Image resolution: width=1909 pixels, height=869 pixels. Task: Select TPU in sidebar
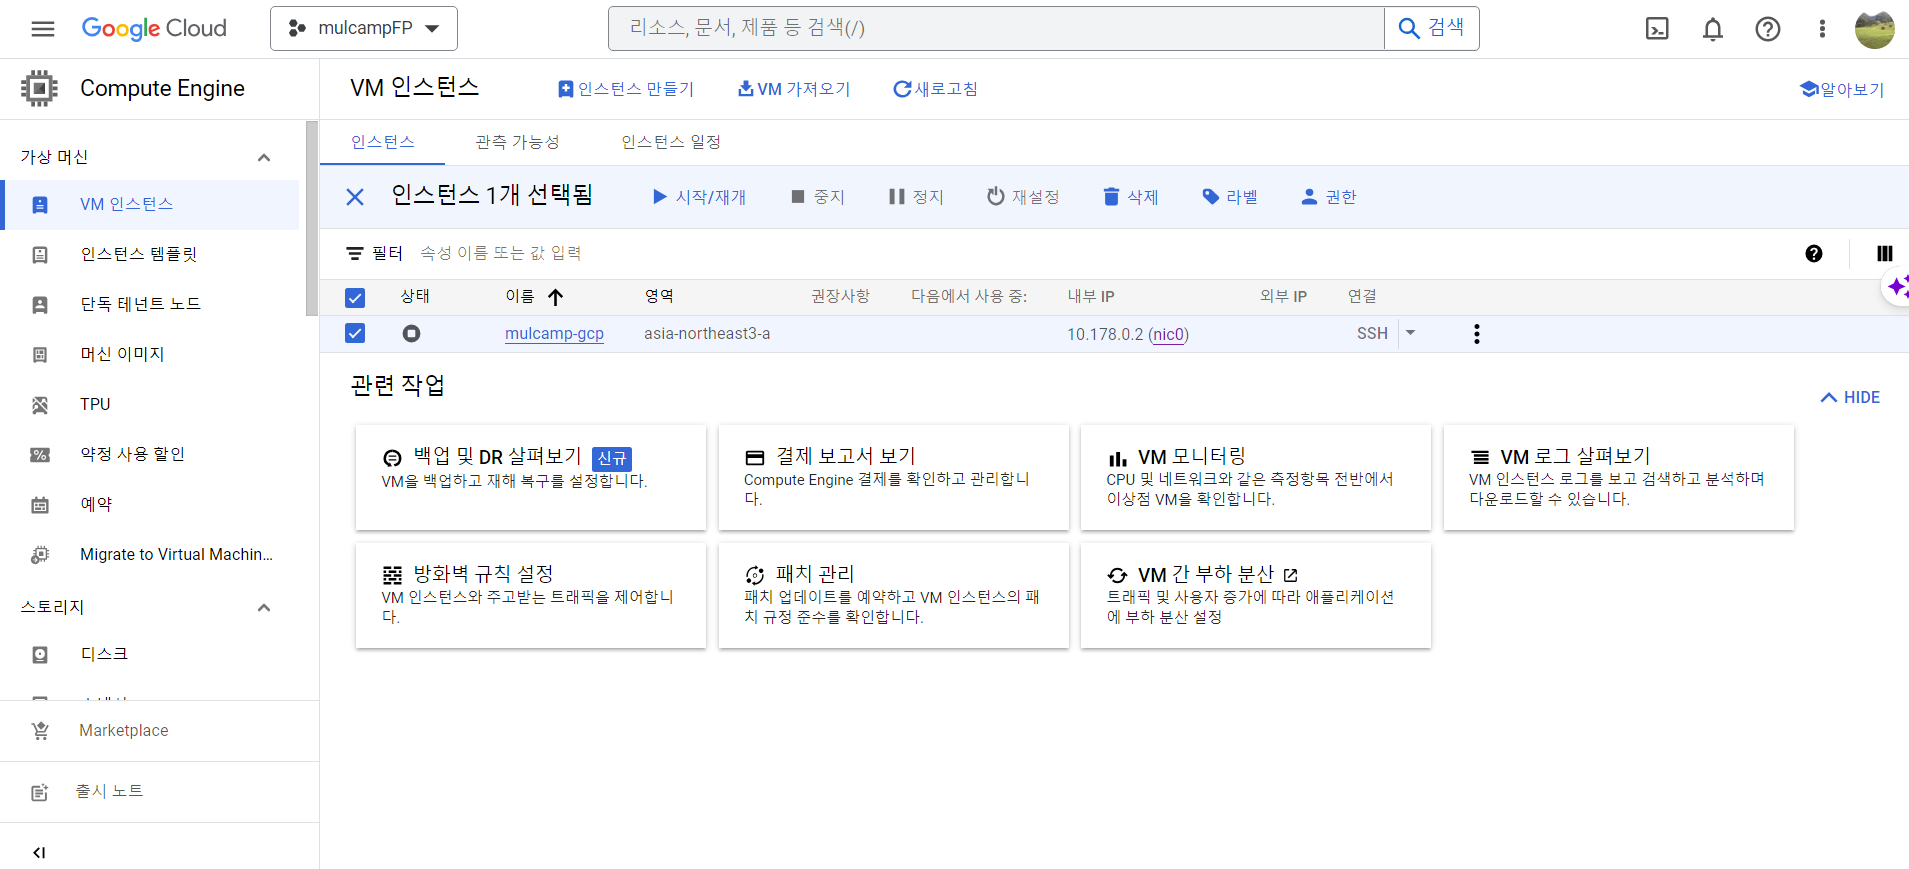click(150, 405)
